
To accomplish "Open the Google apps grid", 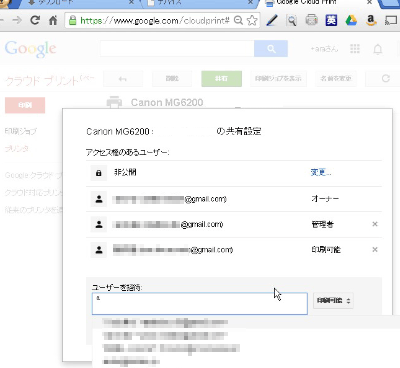I will [355, 49].
